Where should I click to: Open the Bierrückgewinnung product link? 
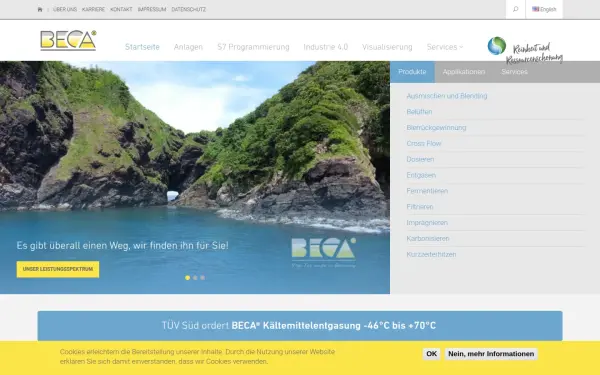point(436,128)
